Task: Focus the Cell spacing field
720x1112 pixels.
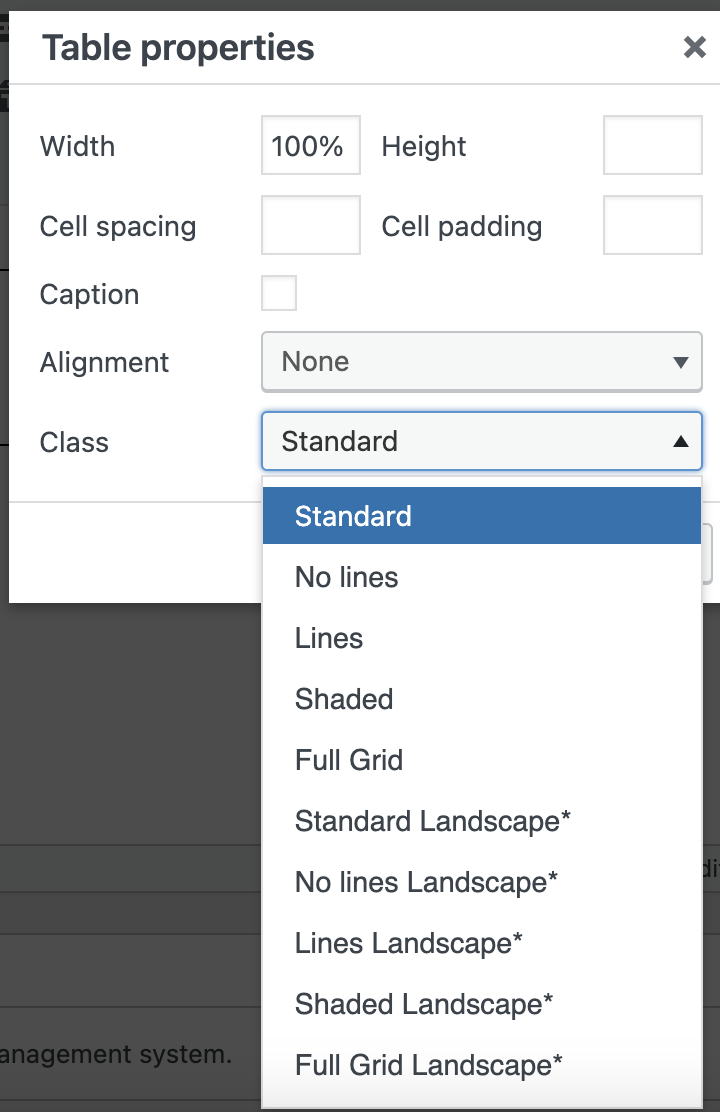Action: point(310,226)
